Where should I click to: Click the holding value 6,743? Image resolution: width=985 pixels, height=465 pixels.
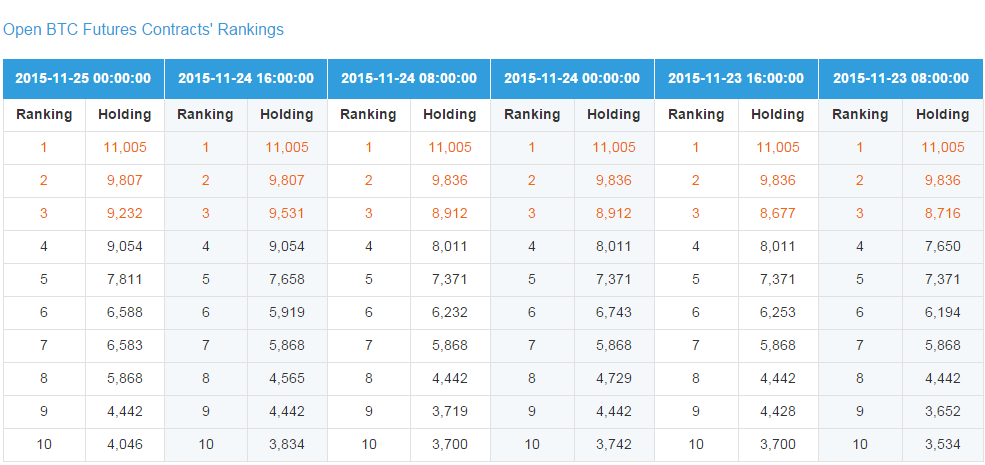[614, 312]
